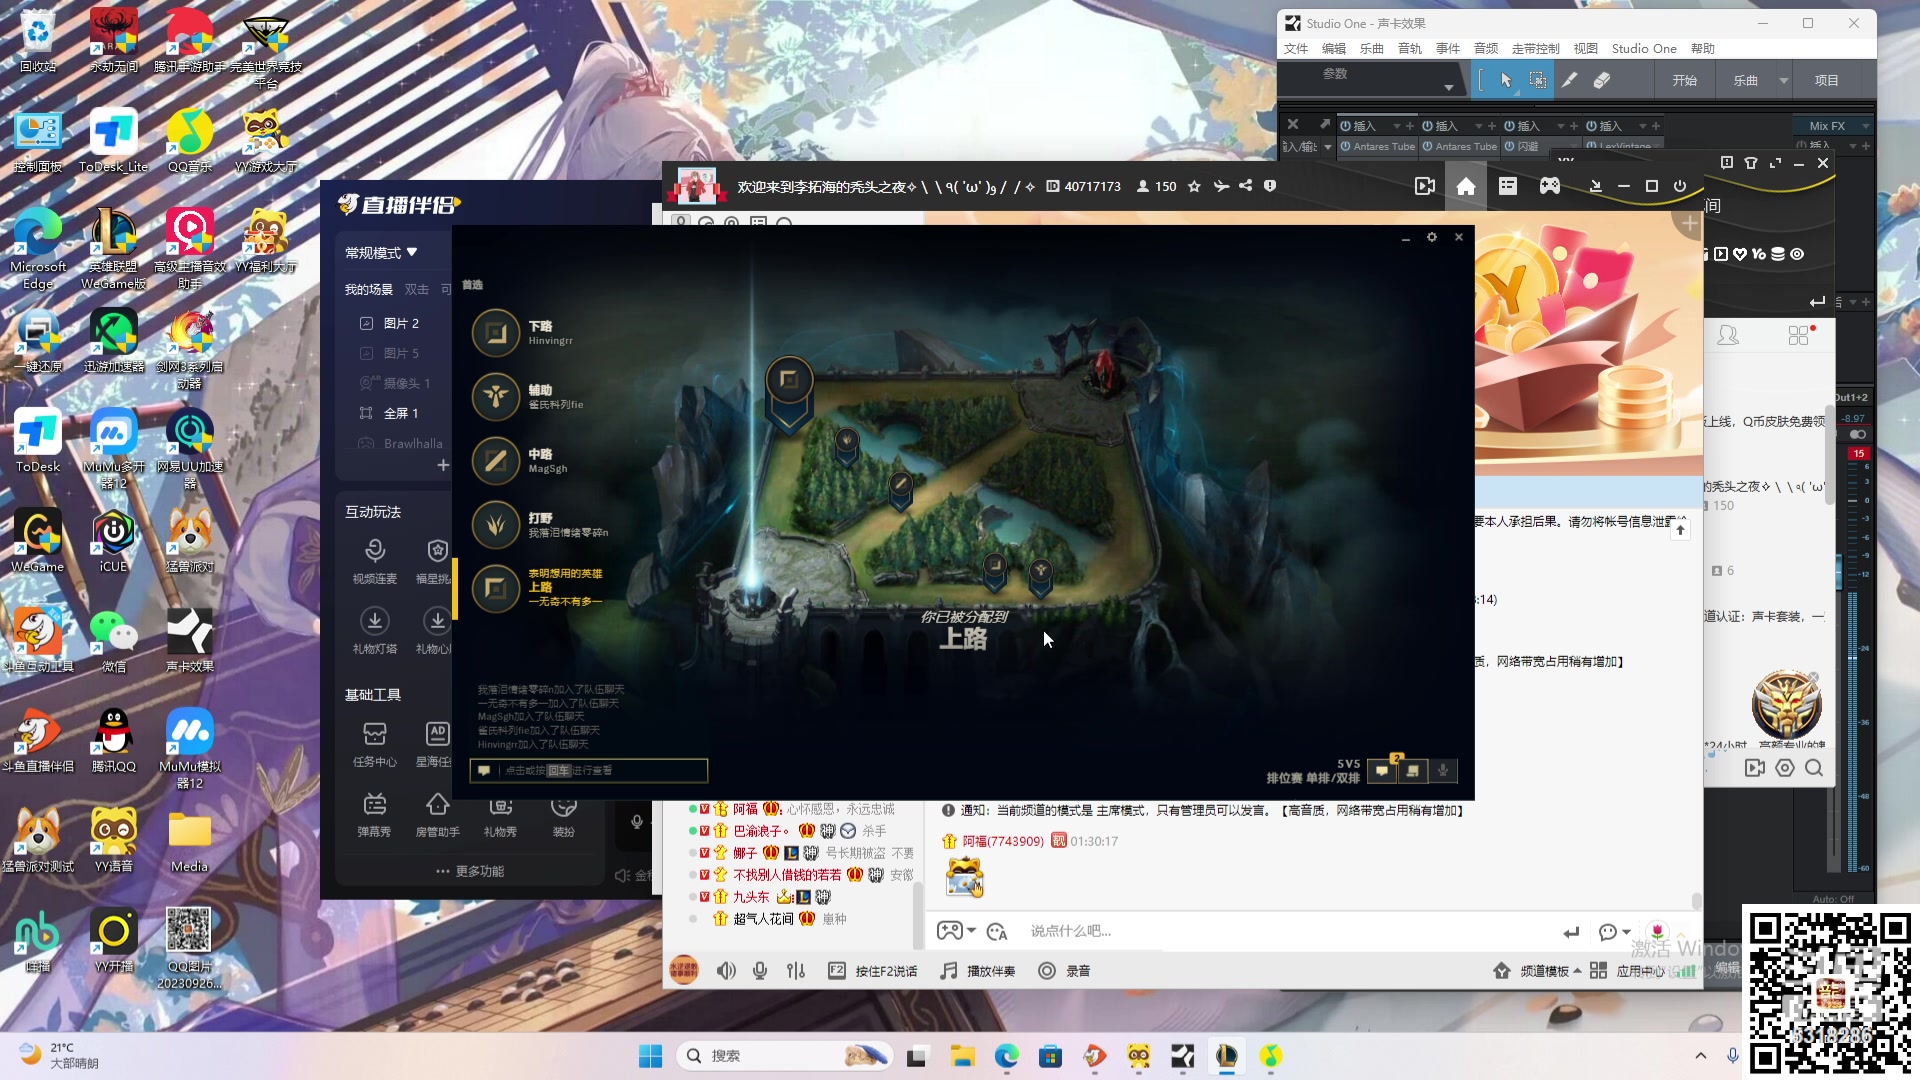Open the flower gift icon in YY chat

tap(1657, 931)
